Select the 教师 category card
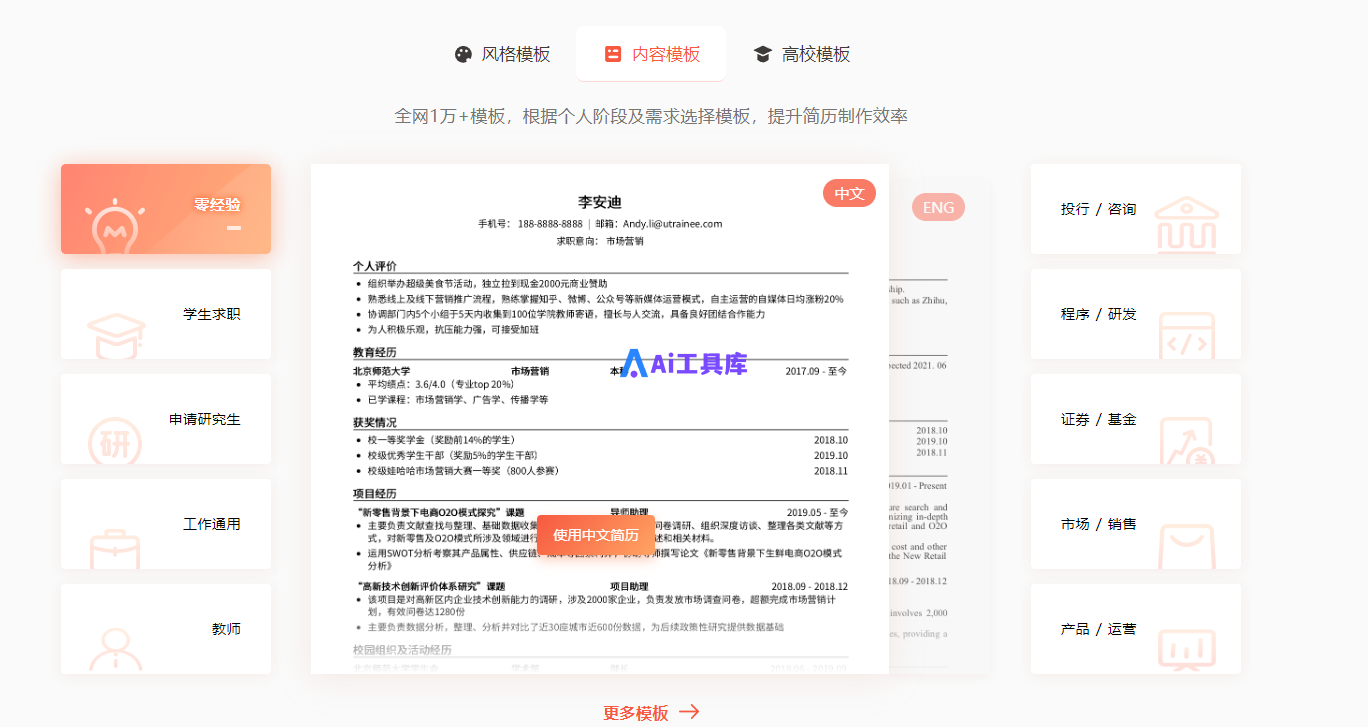This screenshot has height=727, width=1368. coord(166,629)
